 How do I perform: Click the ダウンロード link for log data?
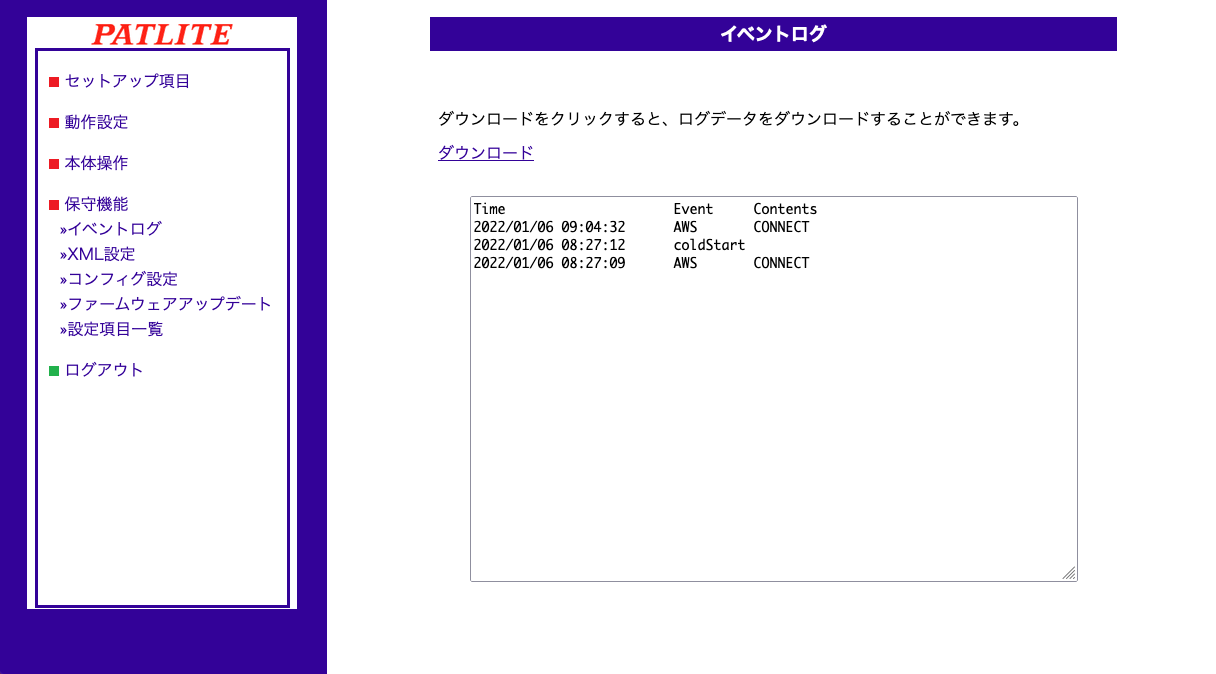point(485,153)
